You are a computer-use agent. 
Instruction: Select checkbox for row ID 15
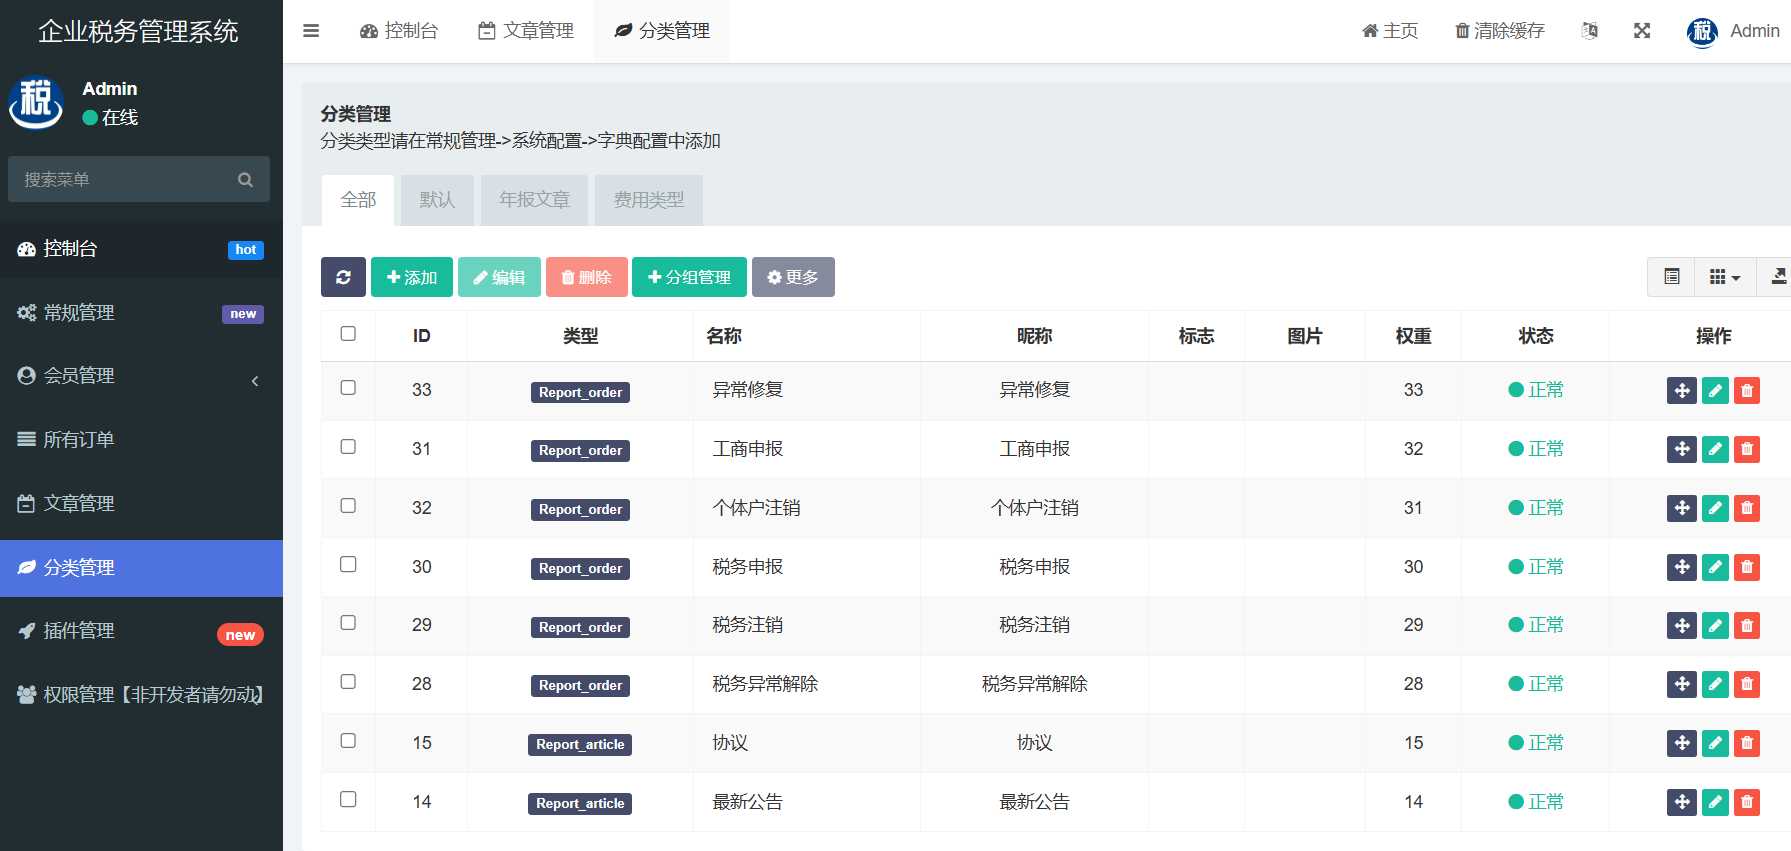(x=348, y=741)
